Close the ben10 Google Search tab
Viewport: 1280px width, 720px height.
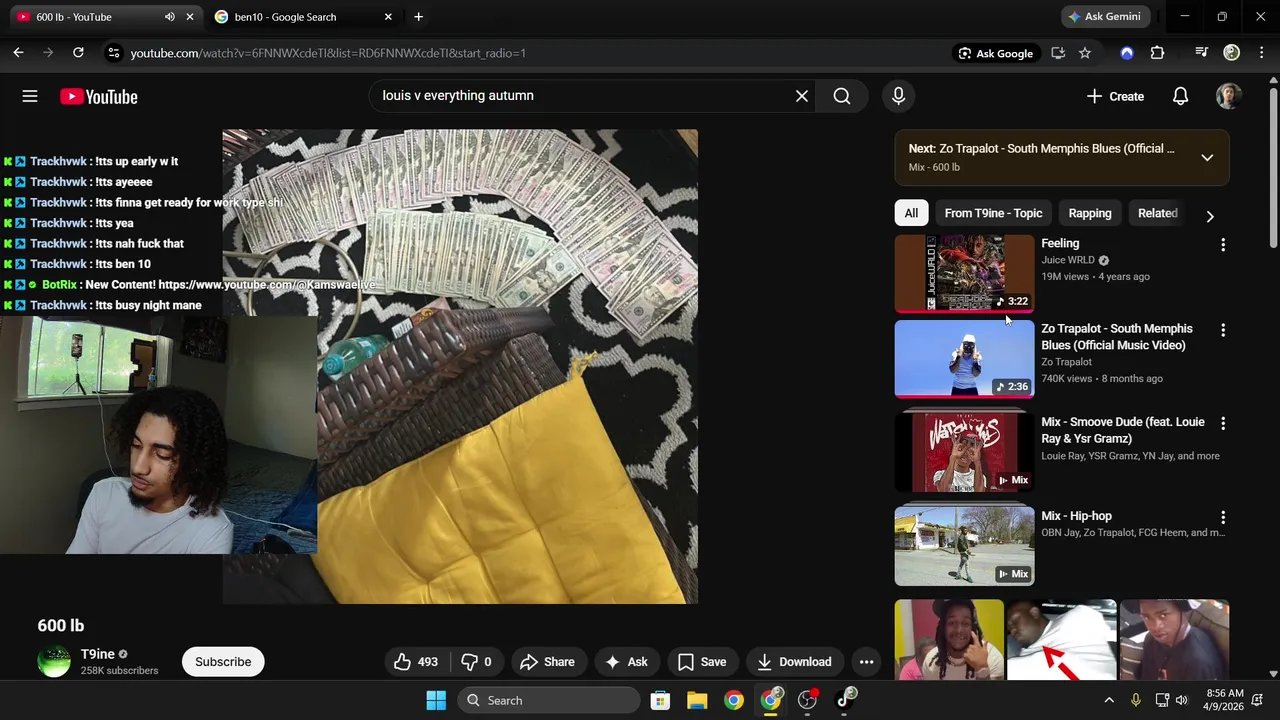(x=388, y=17)
